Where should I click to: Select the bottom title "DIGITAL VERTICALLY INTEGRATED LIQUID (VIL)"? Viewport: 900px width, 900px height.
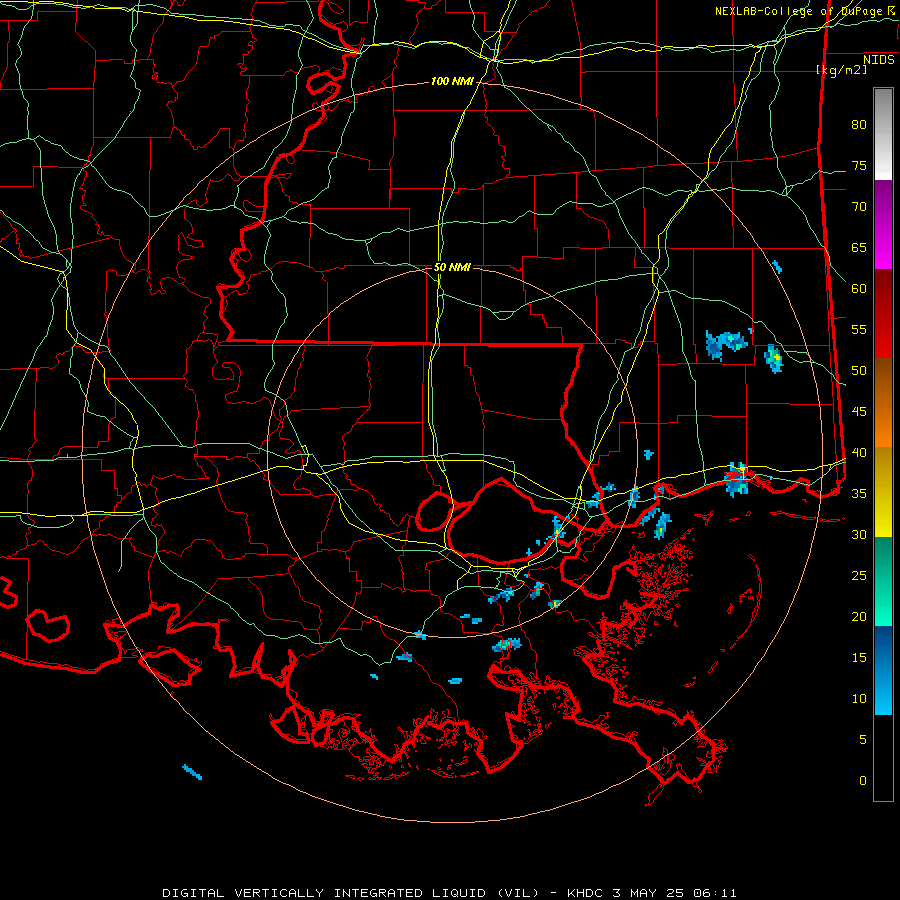coord(351,893)
